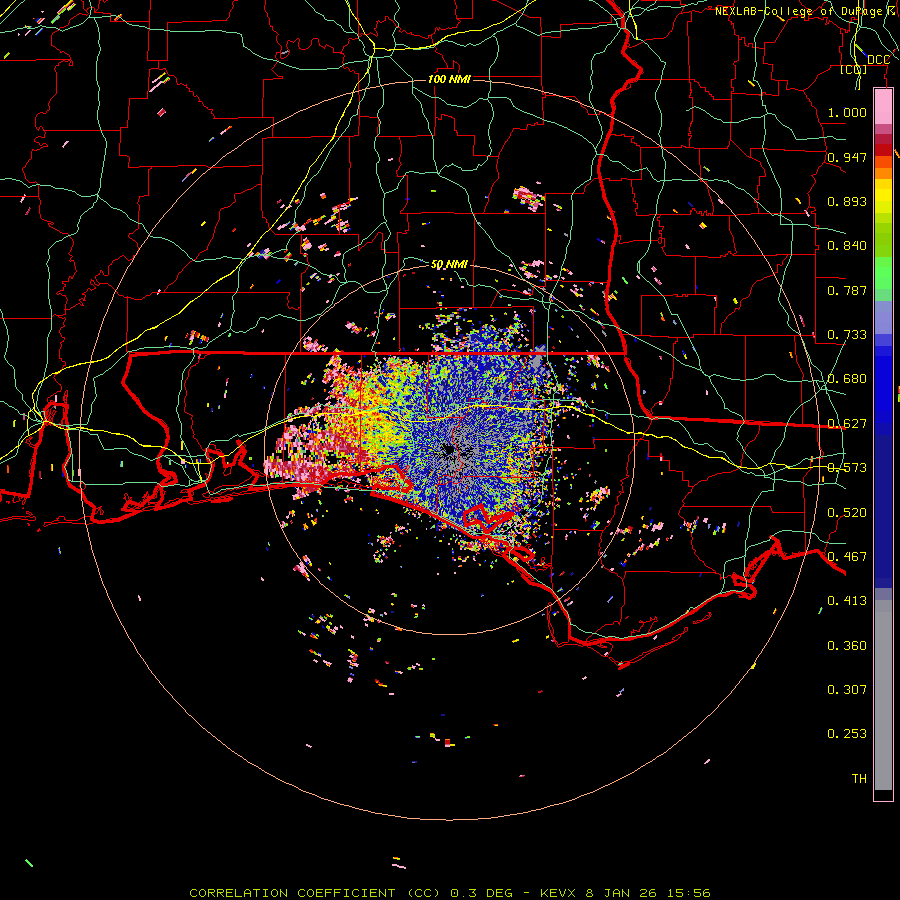Pick the pink swatch beside 1.000
This screenshot has height=900, width=900.
point(883,107)
